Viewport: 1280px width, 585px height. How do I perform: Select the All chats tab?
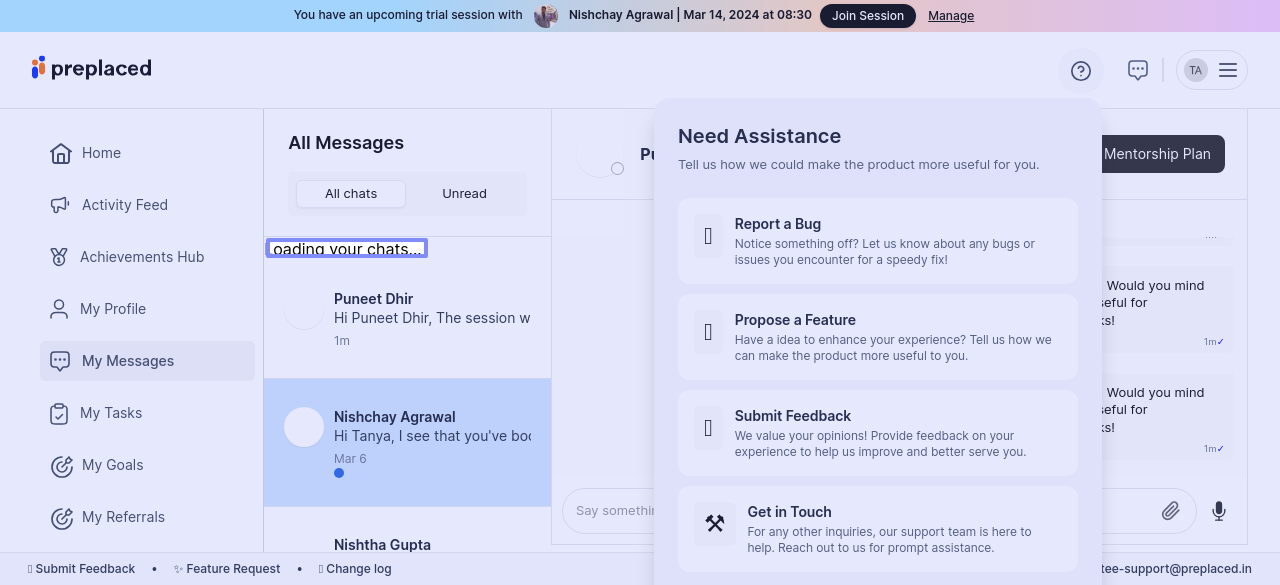[x=351, y=194]
